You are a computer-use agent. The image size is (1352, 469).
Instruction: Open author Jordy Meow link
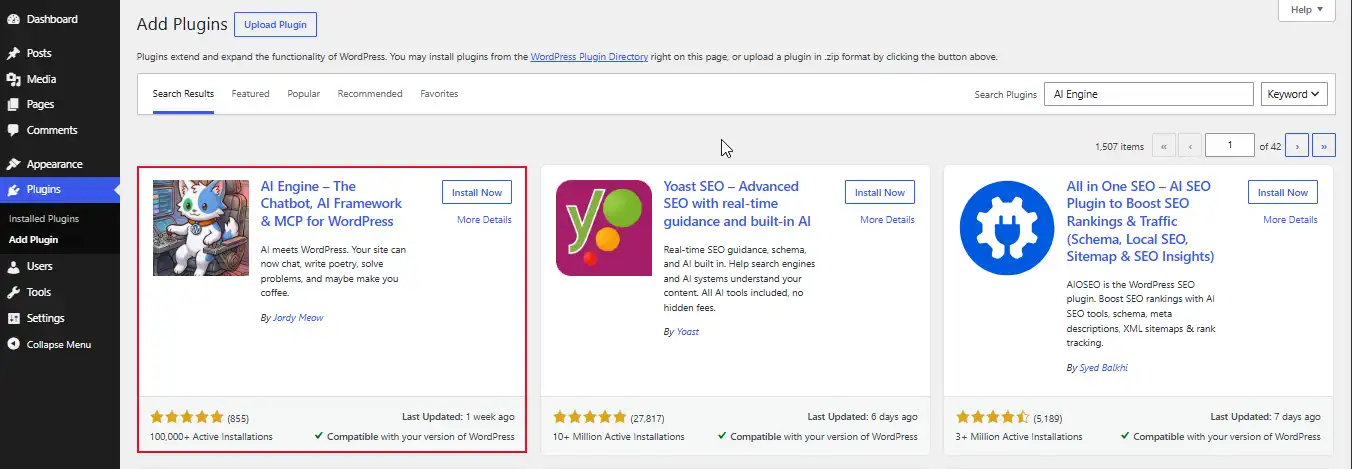298,318
